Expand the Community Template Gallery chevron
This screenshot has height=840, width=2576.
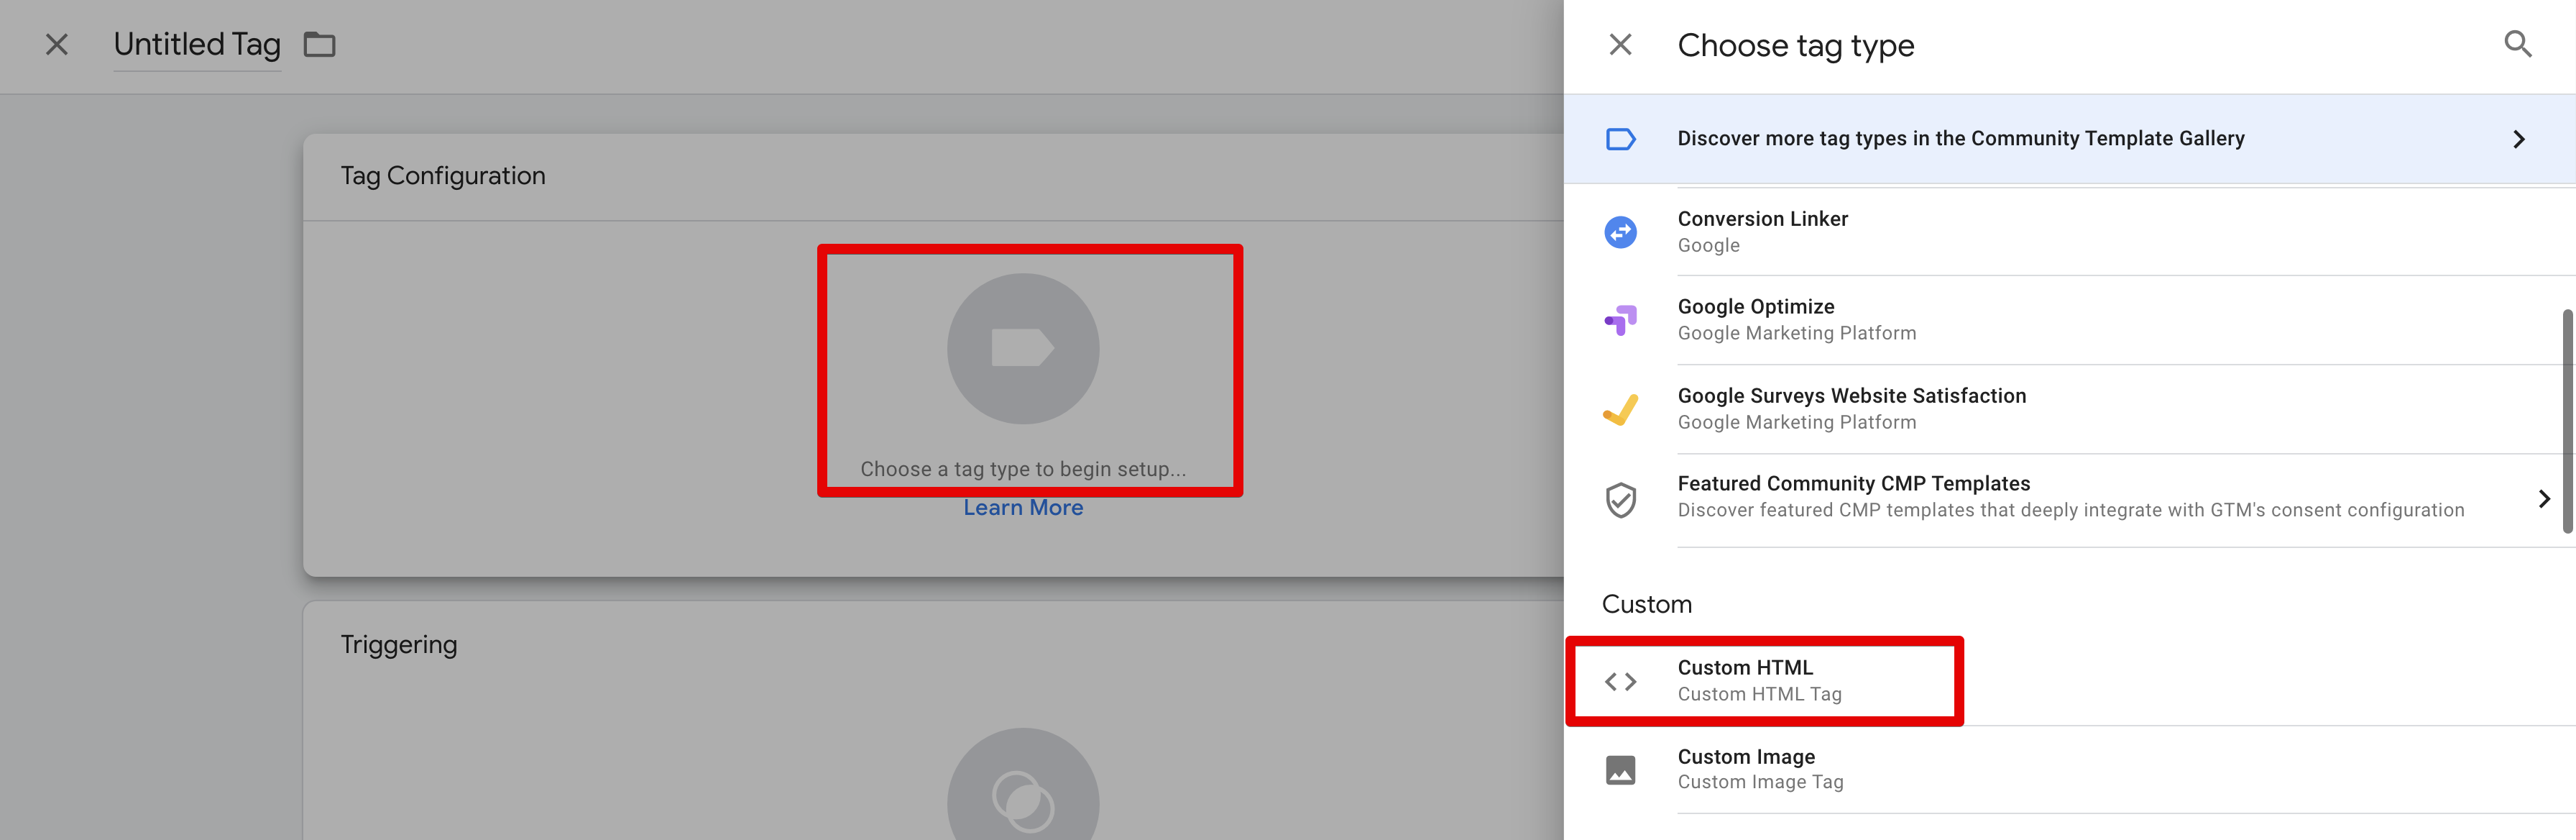pyautogui.click(x=2518, y=139)
